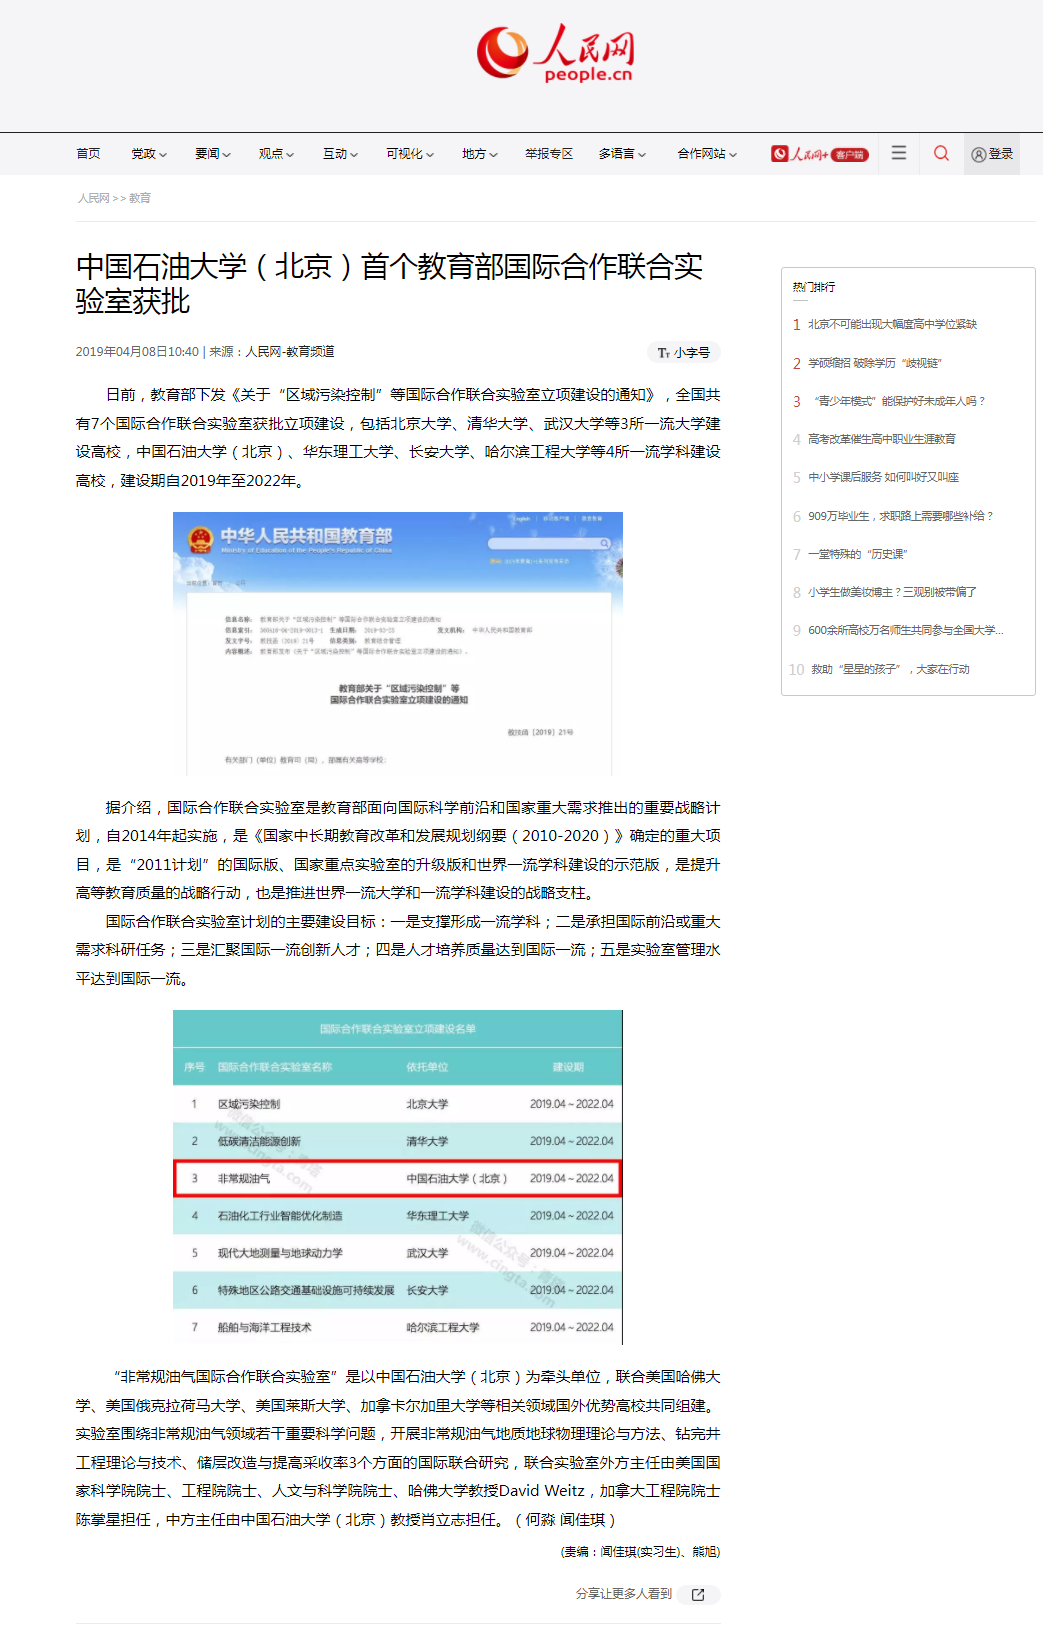Click the date text 2019年04月08日10:40
The width and height of the screenshot is (1043, 1626).
(137, 352)
